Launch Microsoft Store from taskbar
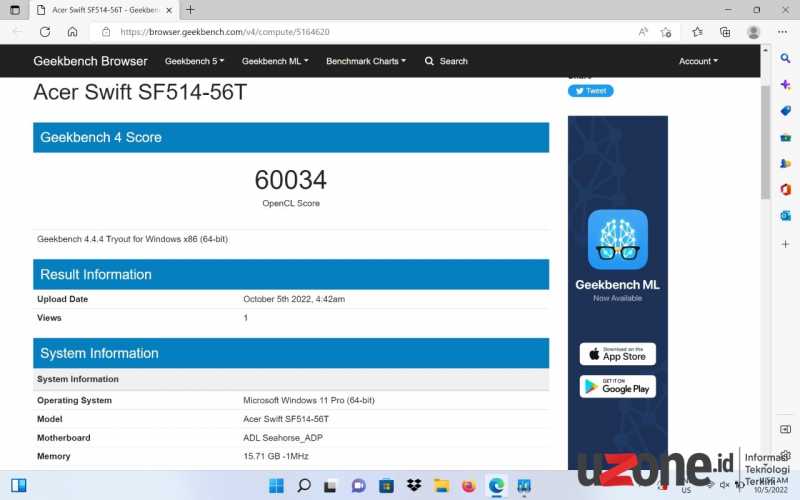 point(386,486)
